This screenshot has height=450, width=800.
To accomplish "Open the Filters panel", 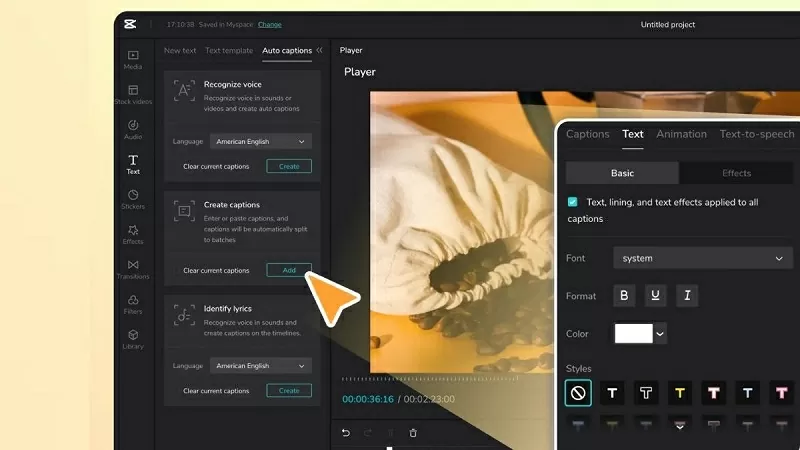I will pyautogui.click(x=133, y=304).
